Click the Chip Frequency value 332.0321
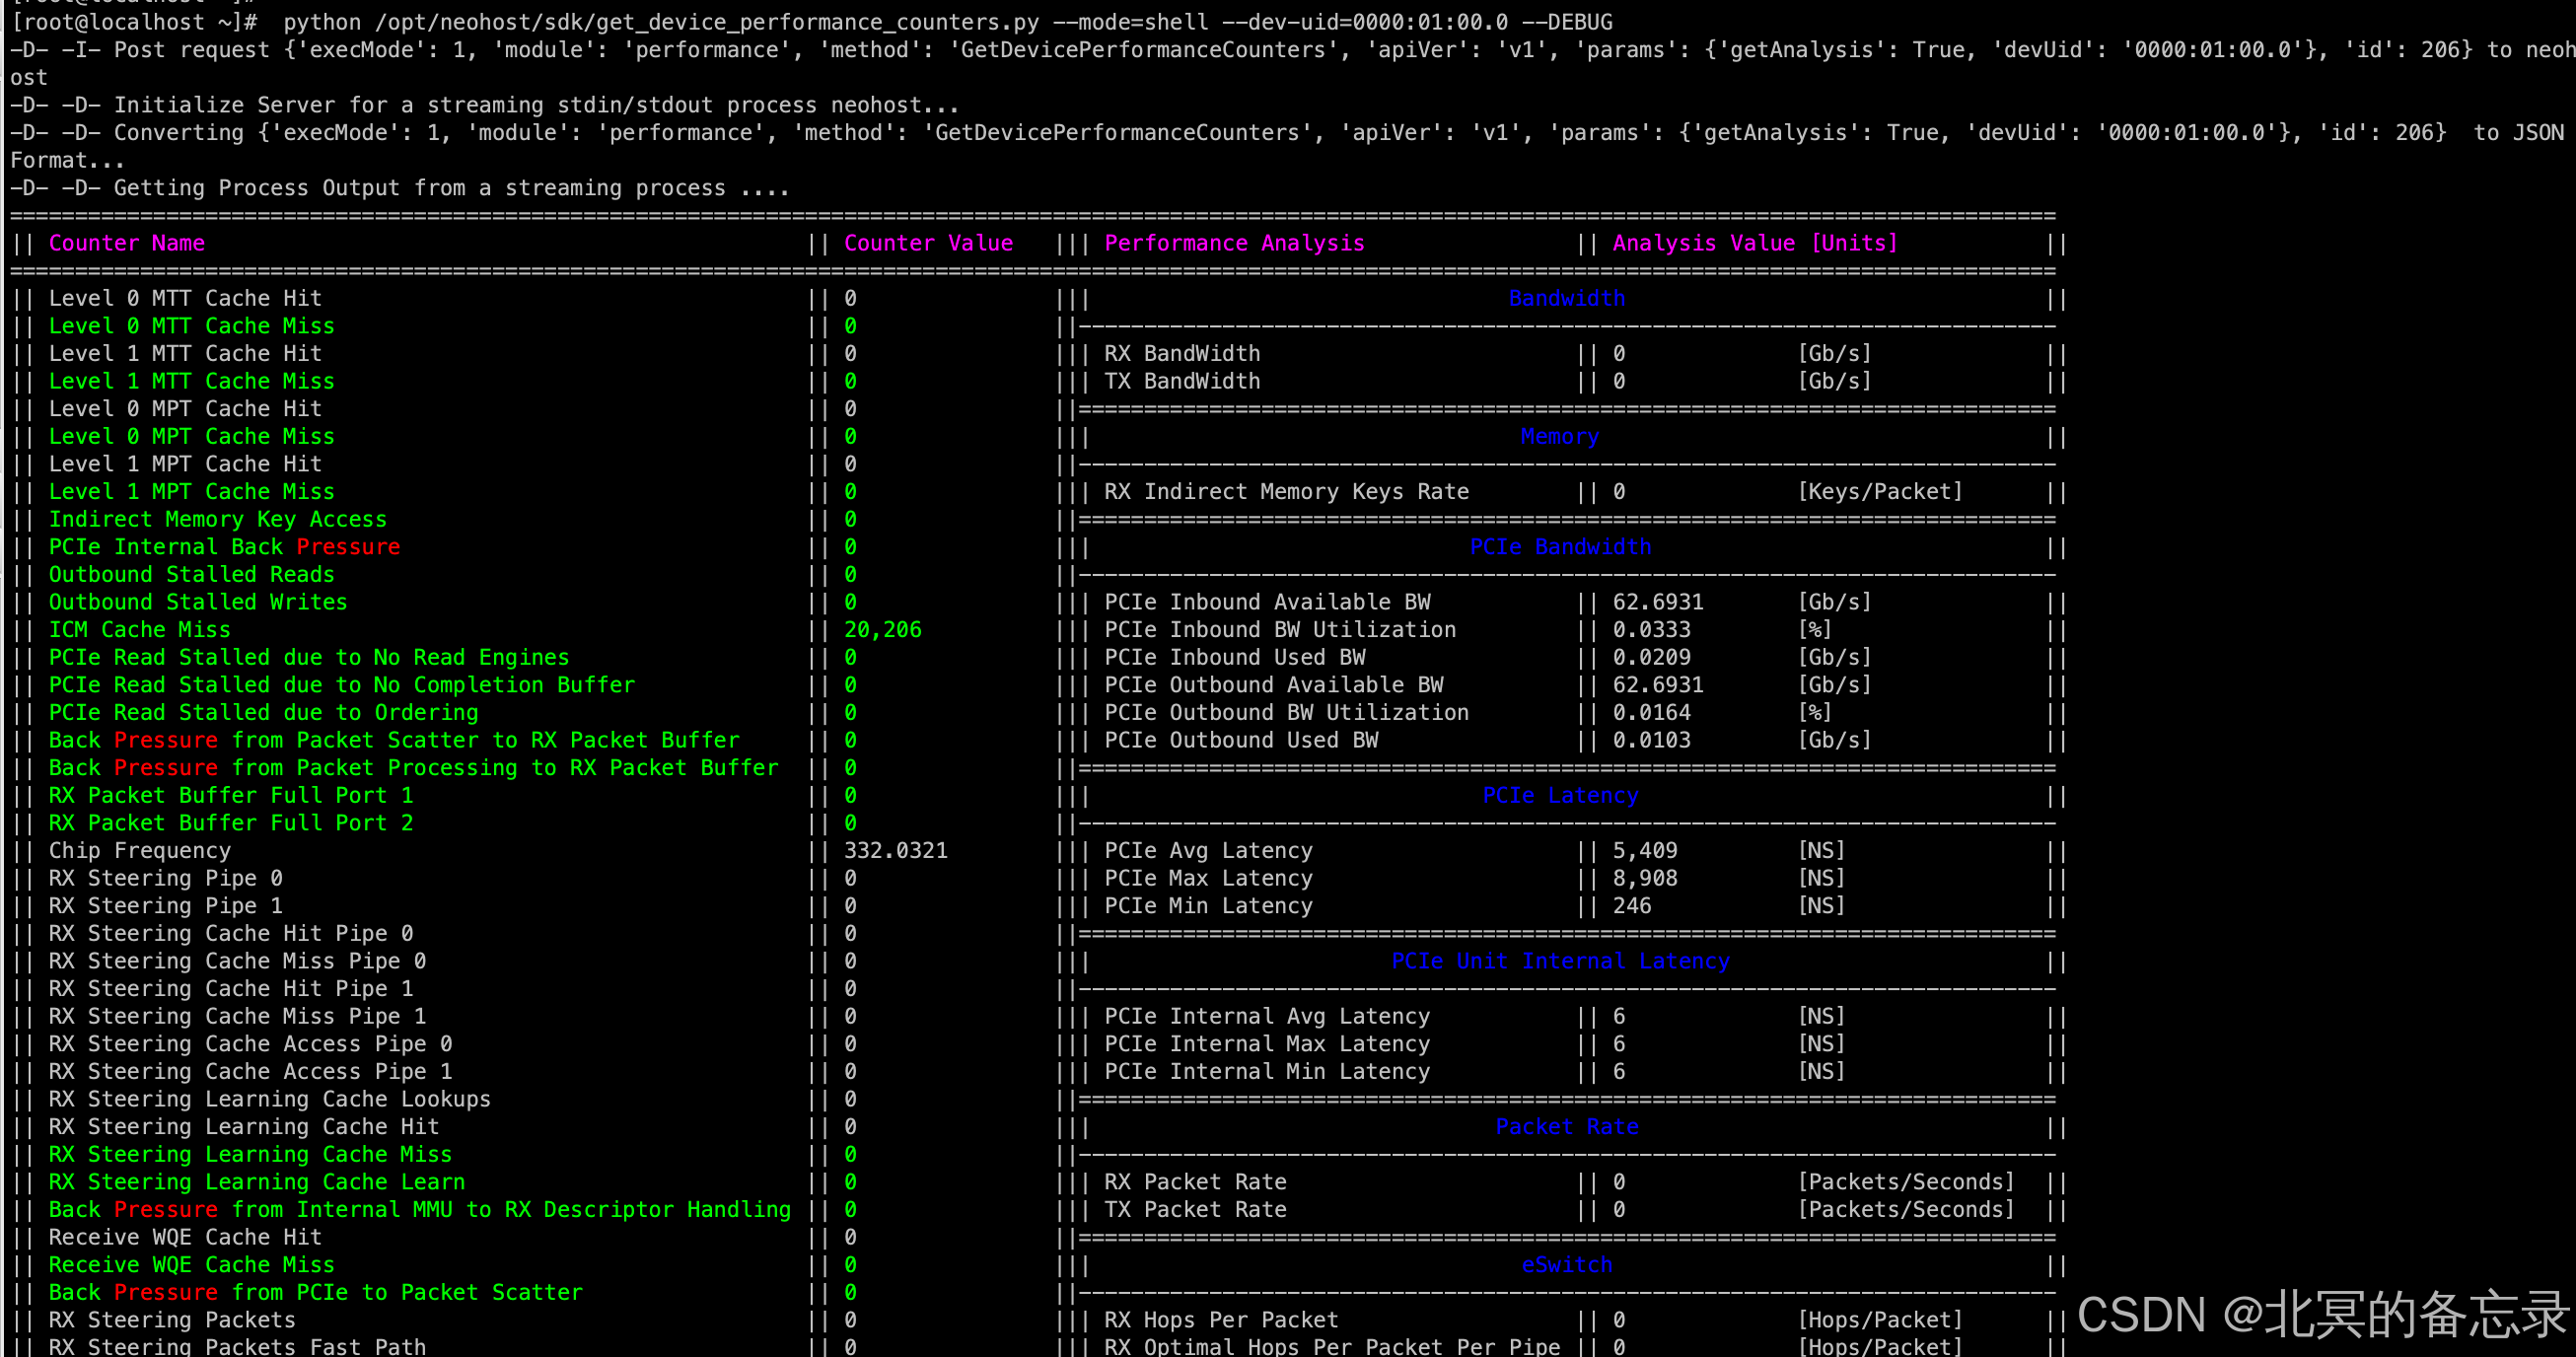This screenshot has height=1357, width=2576. 895,850
